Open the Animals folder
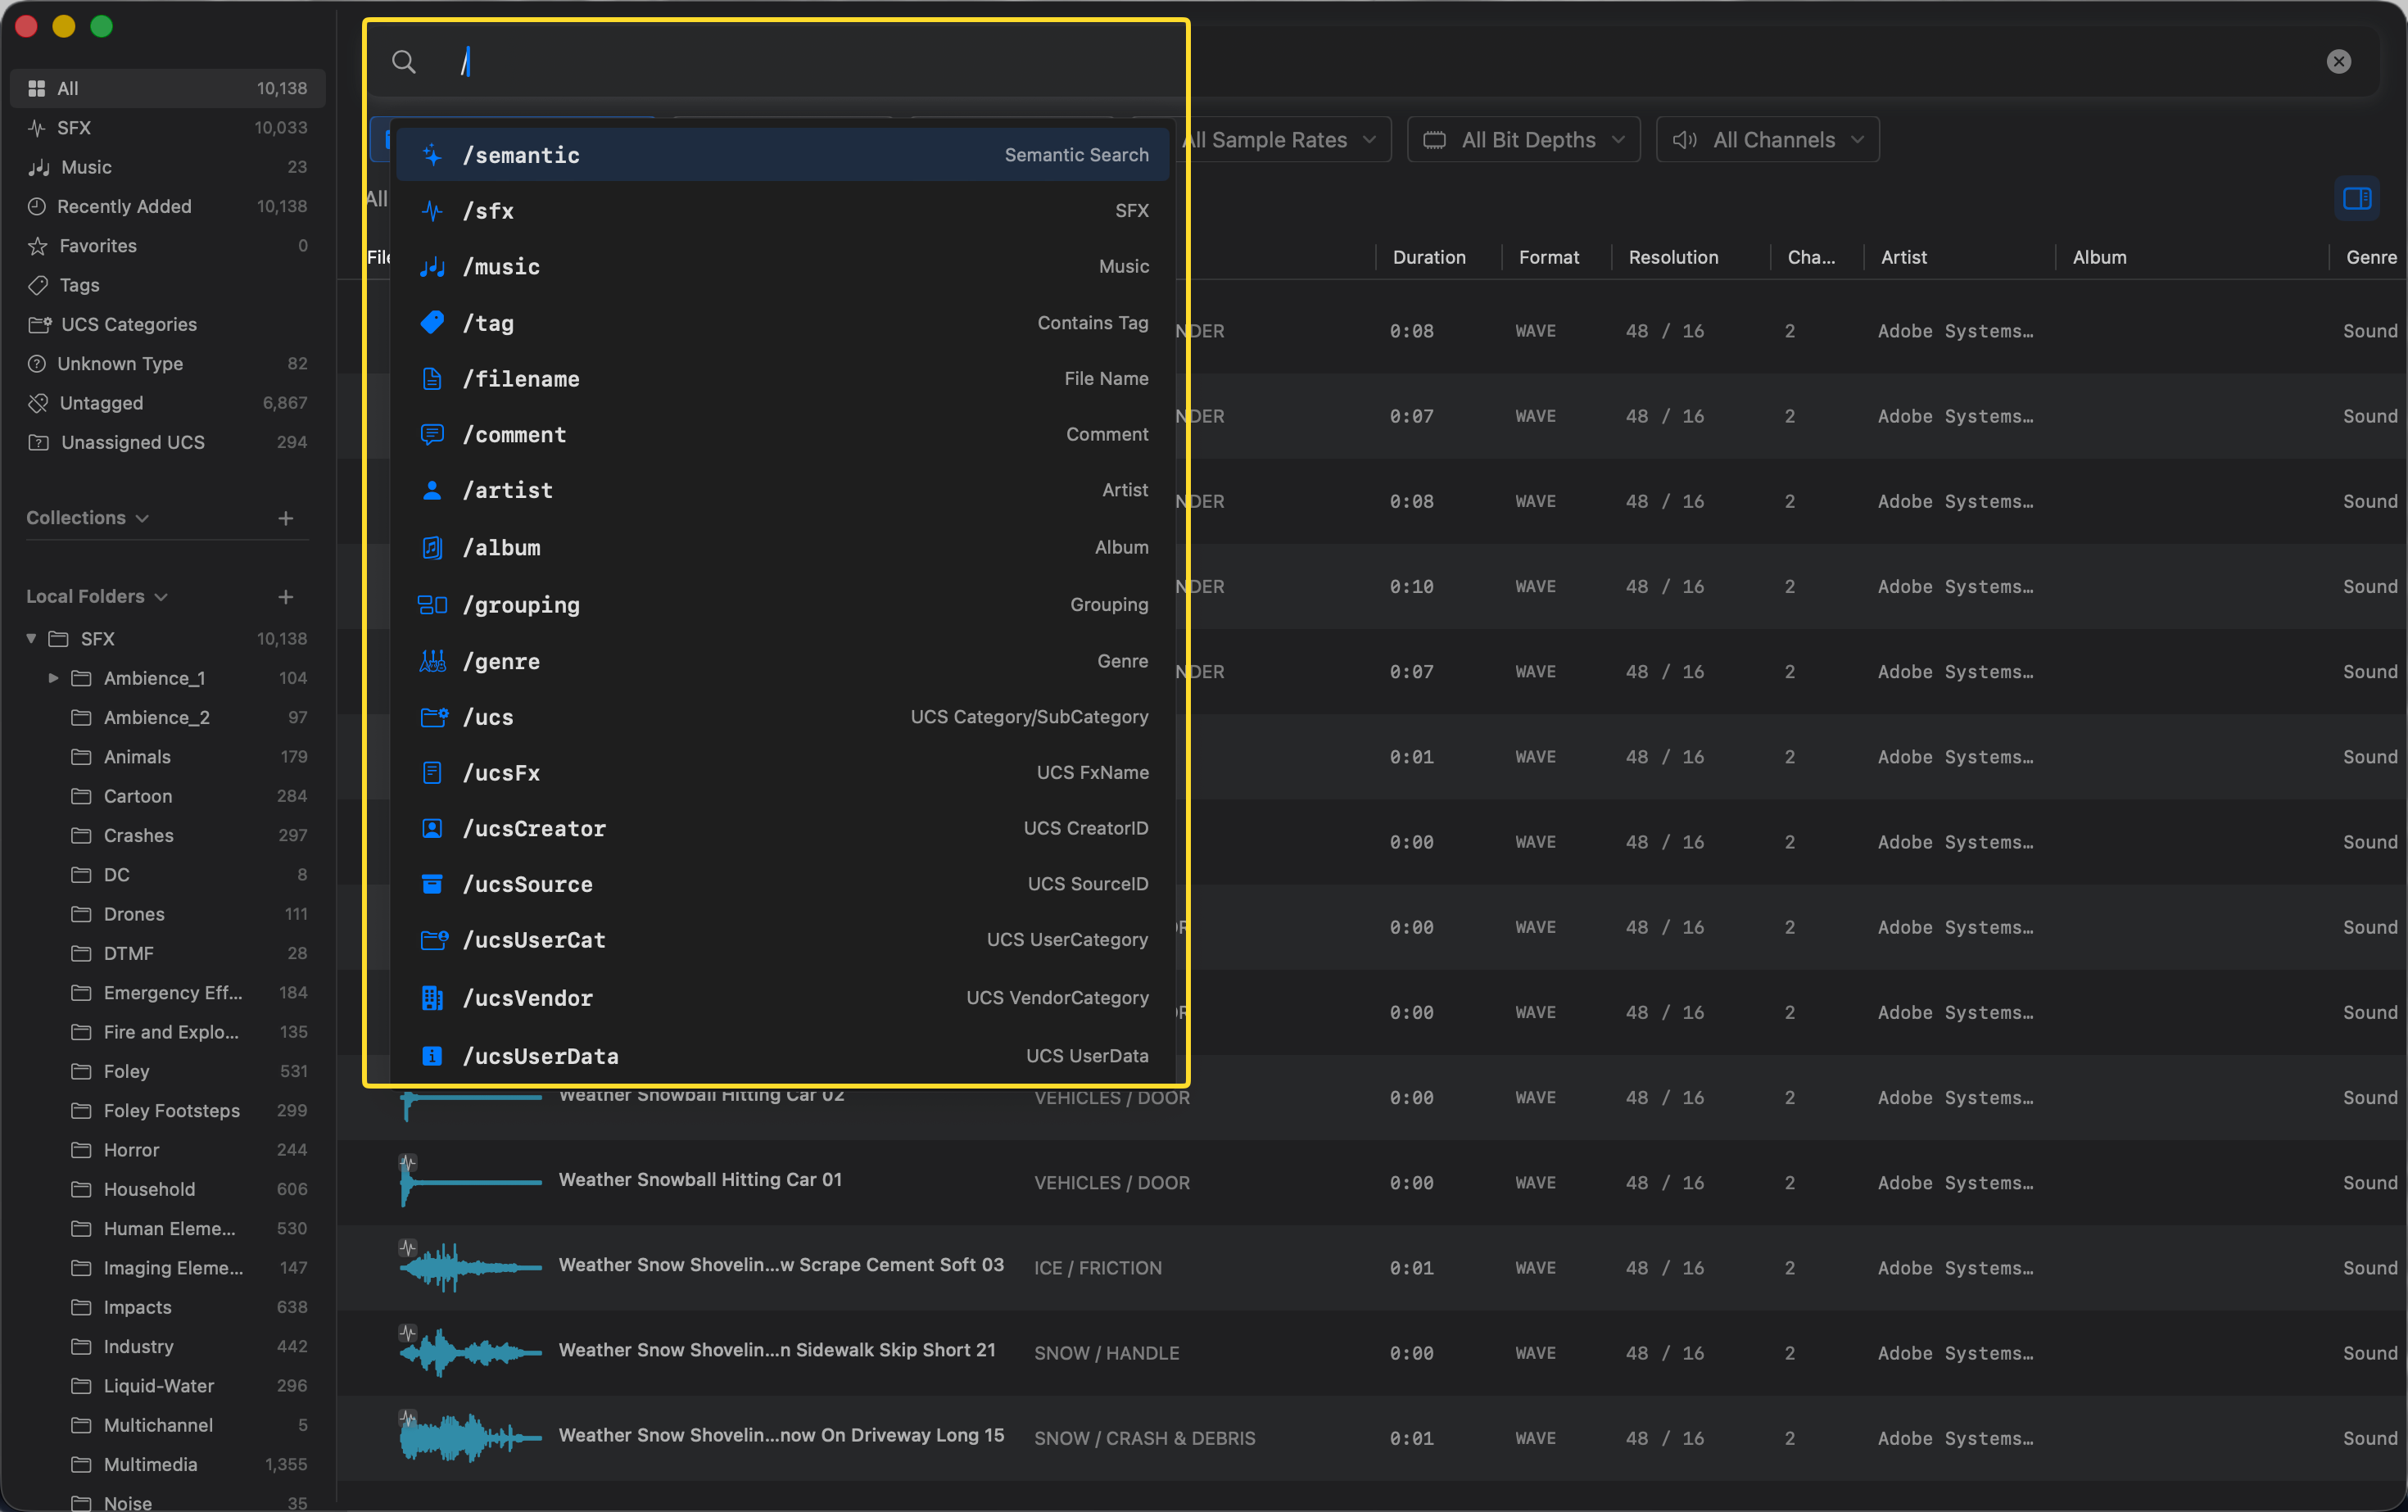The image size is (2408, 1512). coord(168,757)
